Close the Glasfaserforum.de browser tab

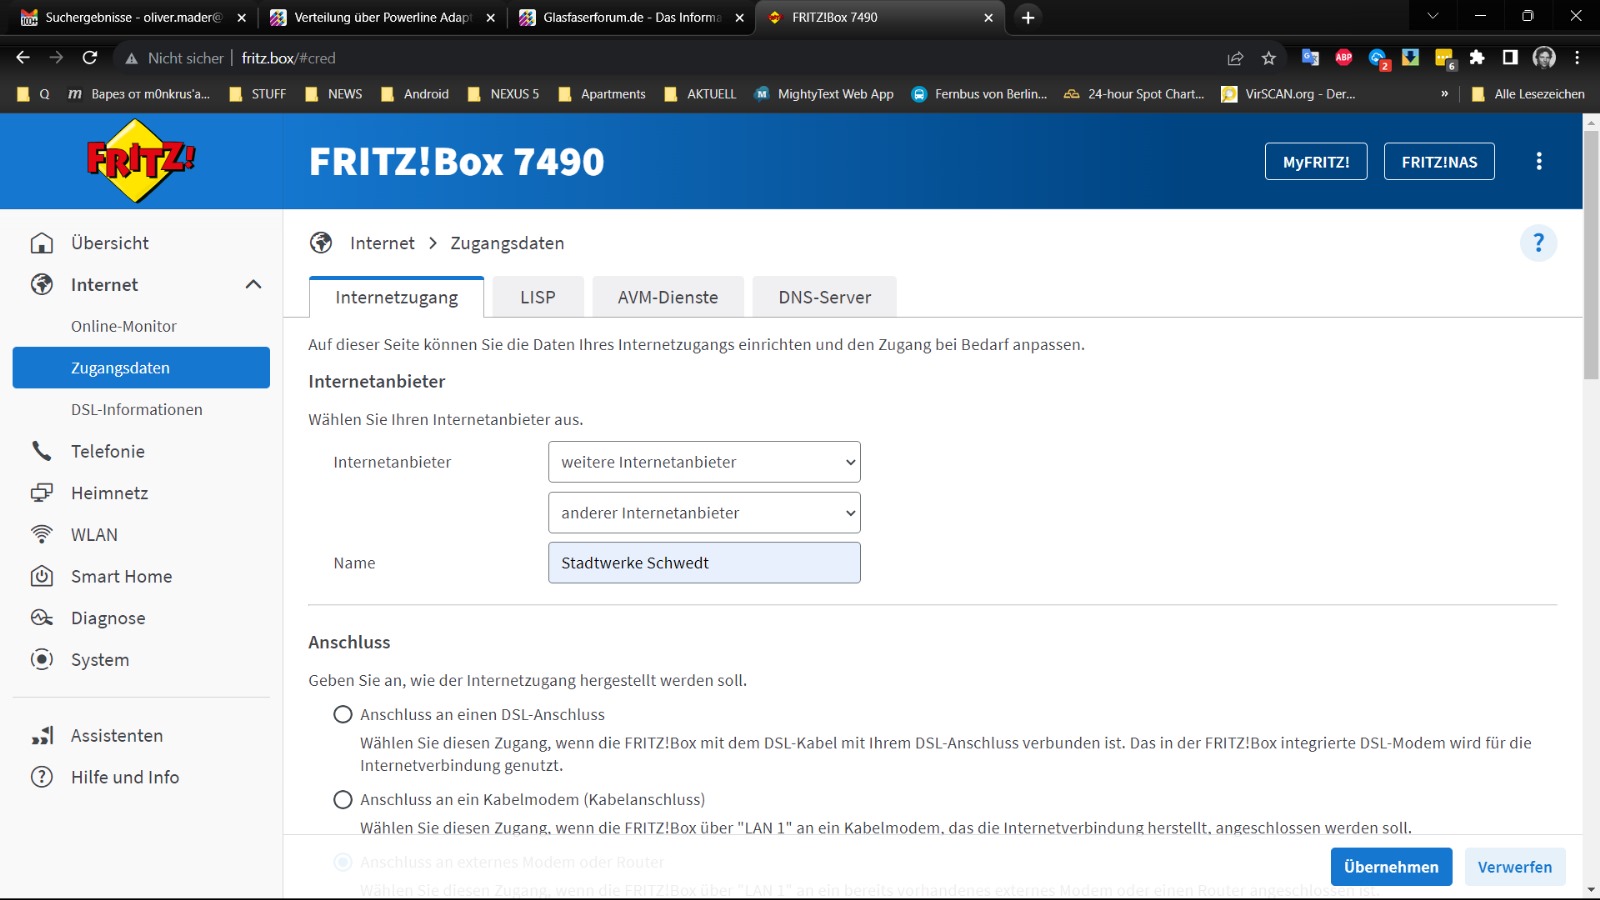[x=739, y=18]
